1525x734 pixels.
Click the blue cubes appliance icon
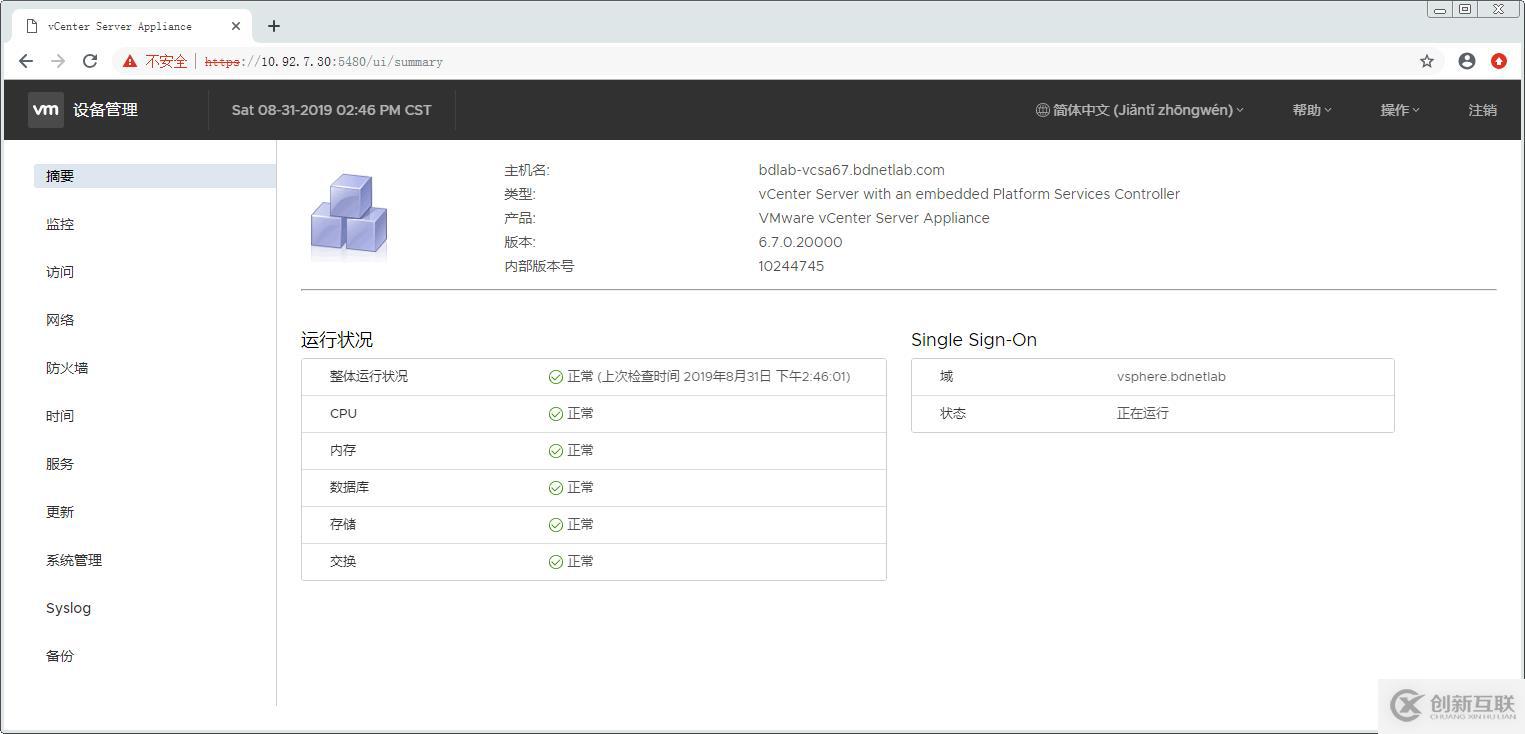pyautogui.click(x=348, y=212)
